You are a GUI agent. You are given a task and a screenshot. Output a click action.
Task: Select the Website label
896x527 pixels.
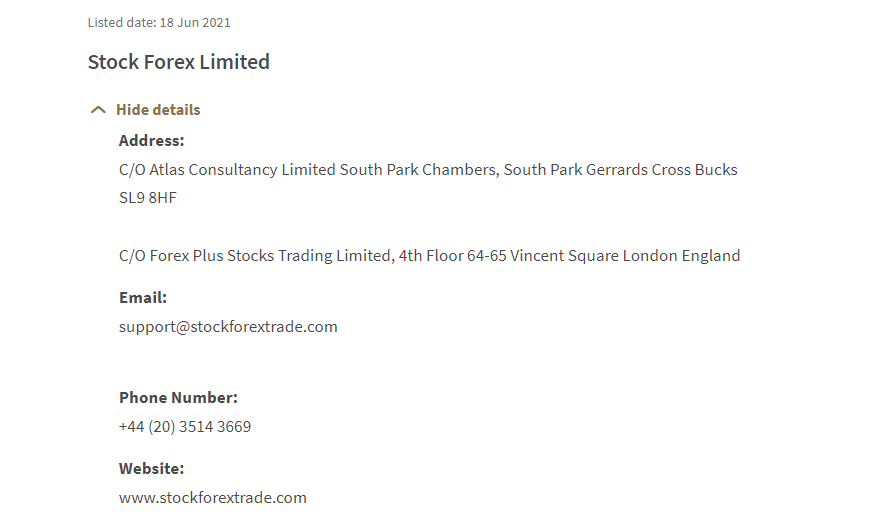pyautogui.click(x=151, y=468)
